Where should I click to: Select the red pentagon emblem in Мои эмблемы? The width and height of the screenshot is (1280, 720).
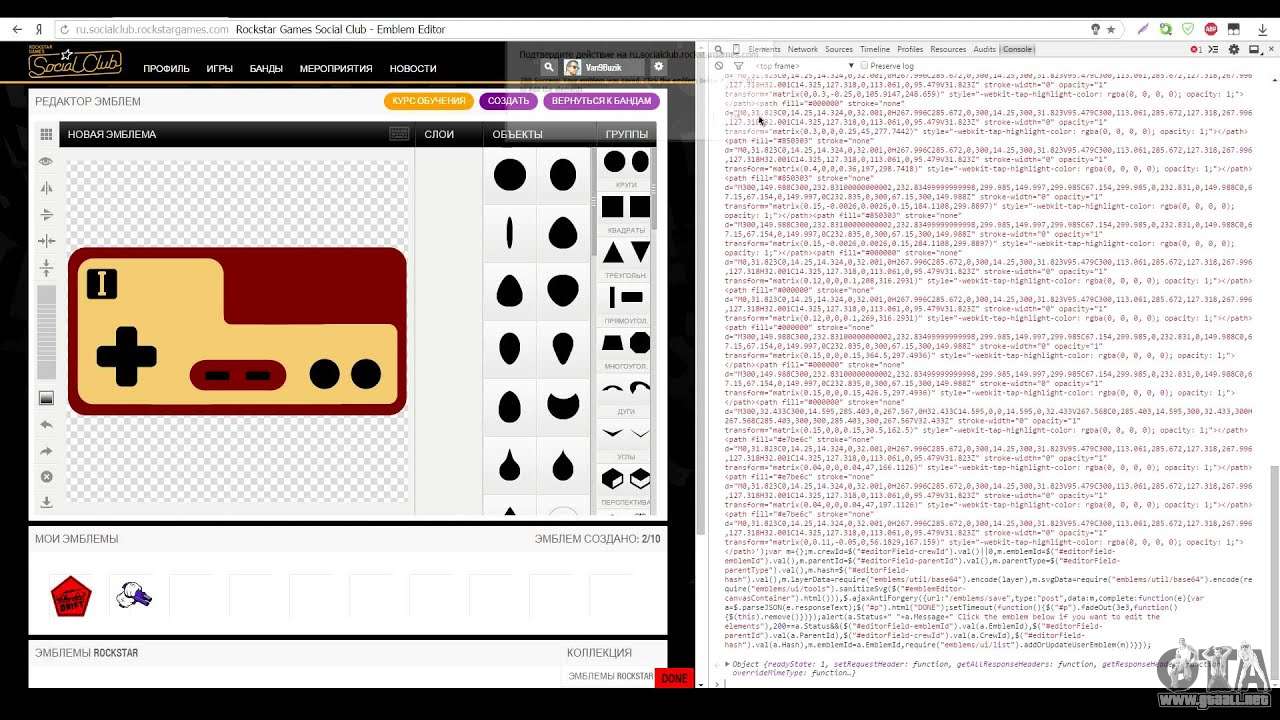(x=71, y=596)
